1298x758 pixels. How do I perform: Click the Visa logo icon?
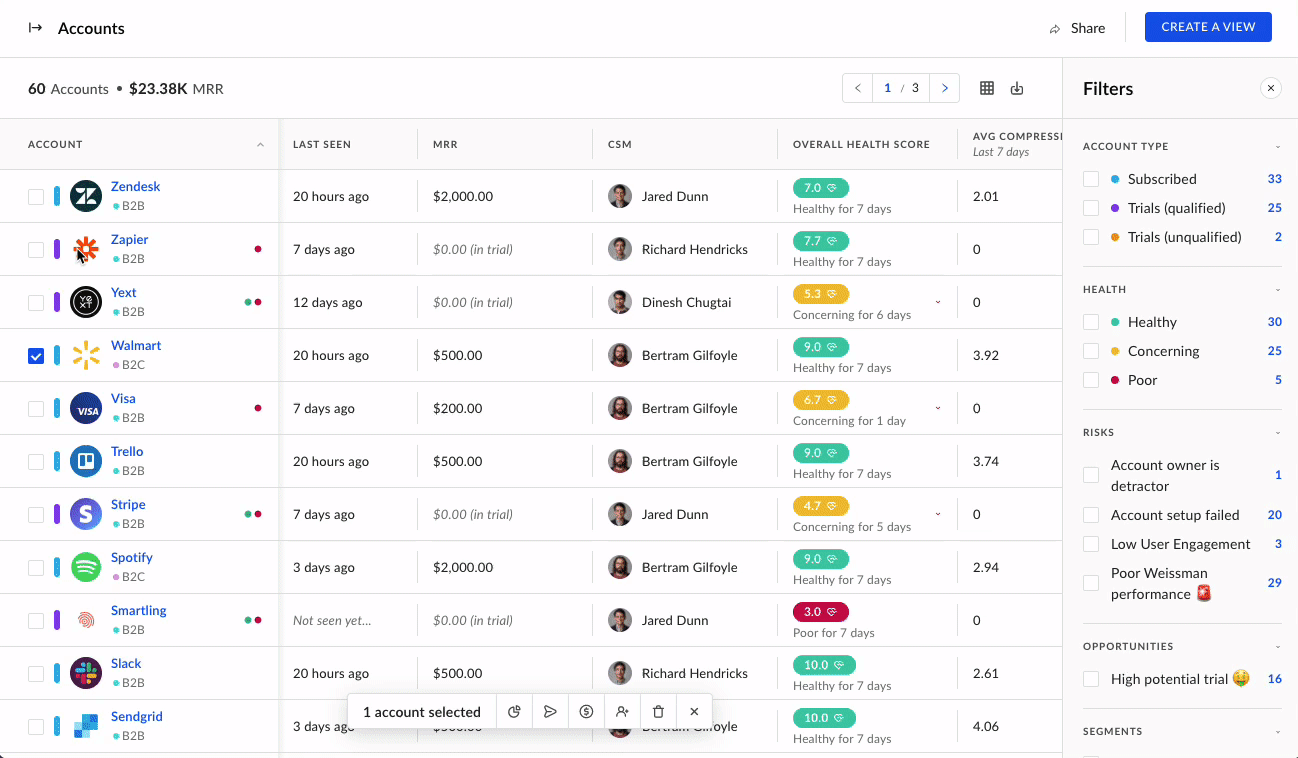coord(86,409)
